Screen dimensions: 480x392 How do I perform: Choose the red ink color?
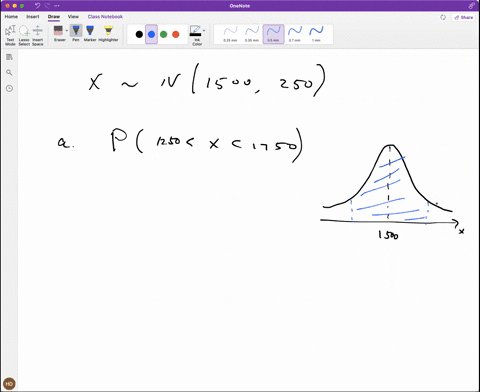(176, 34)
